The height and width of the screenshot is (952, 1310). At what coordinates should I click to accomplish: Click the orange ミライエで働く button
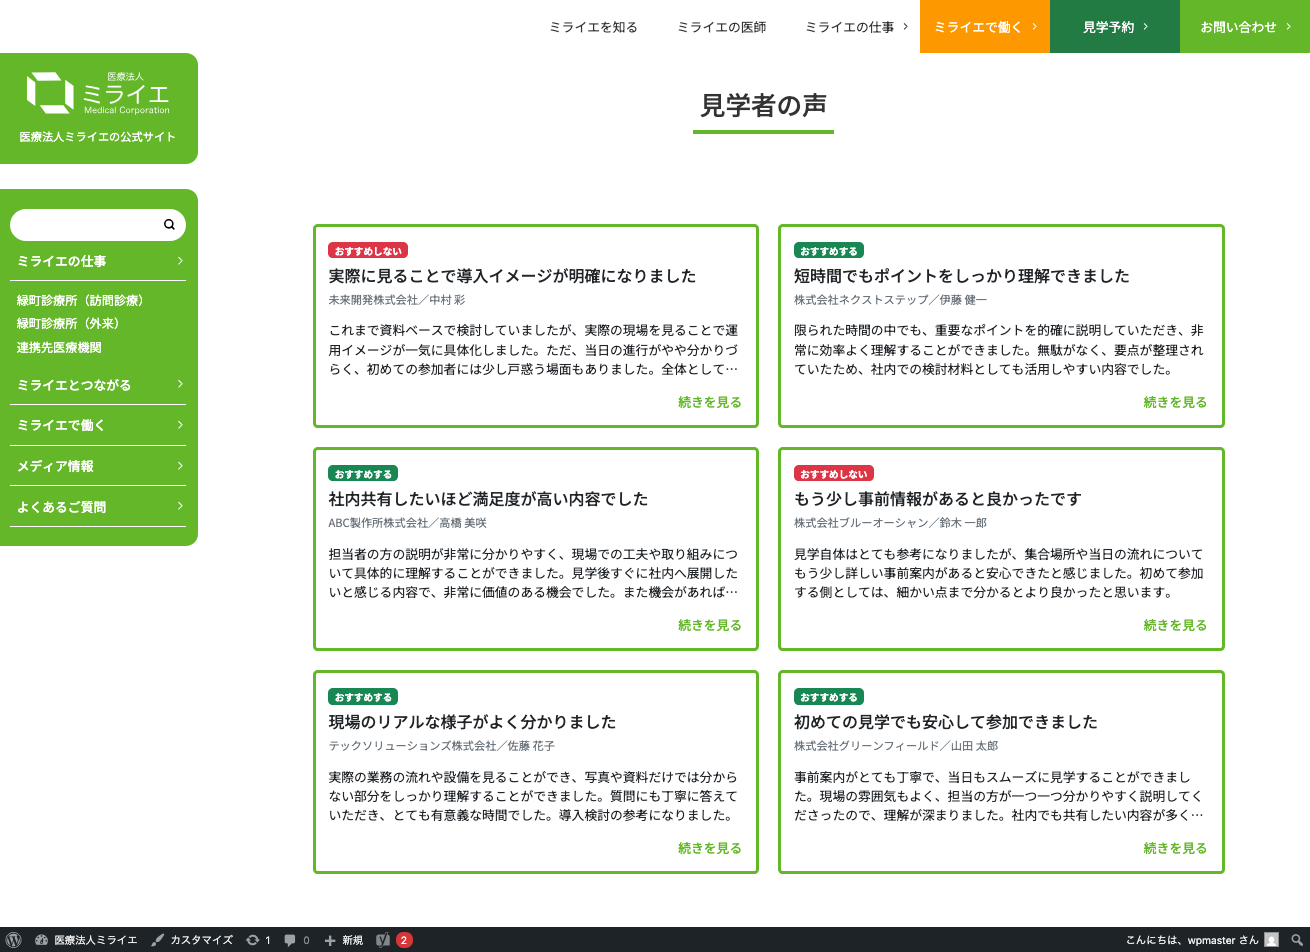984,27
